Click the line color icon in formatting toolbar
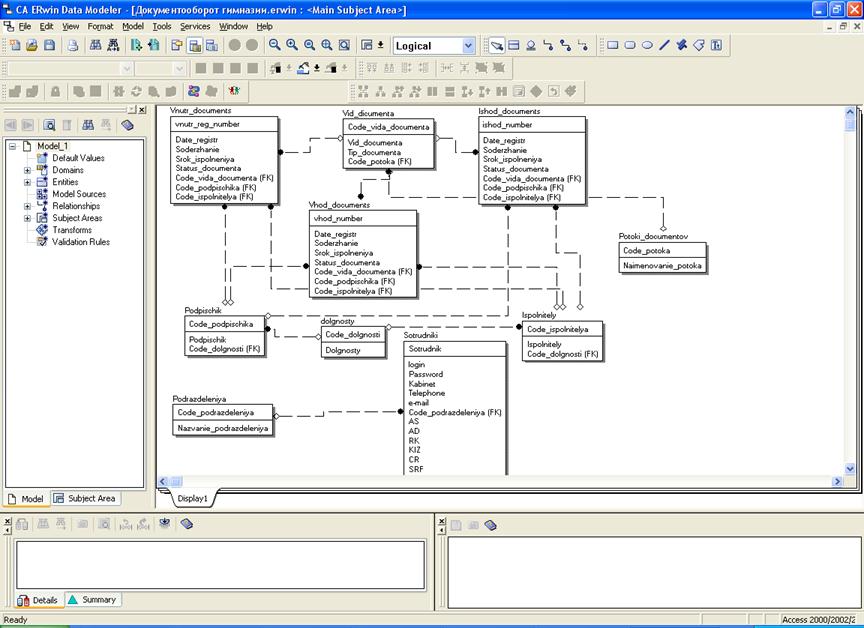The width and height of the screenshot is (864, 628). coord(331,68)
